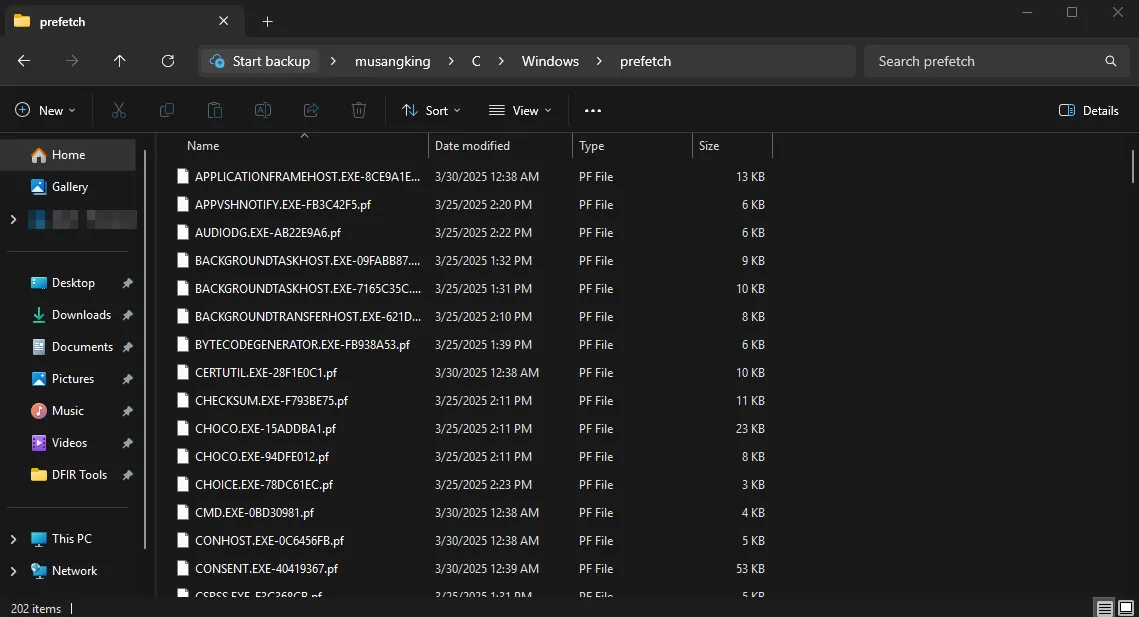Click the Paste toolbar icon
The image size is (1139, 617).
[215, 110]
